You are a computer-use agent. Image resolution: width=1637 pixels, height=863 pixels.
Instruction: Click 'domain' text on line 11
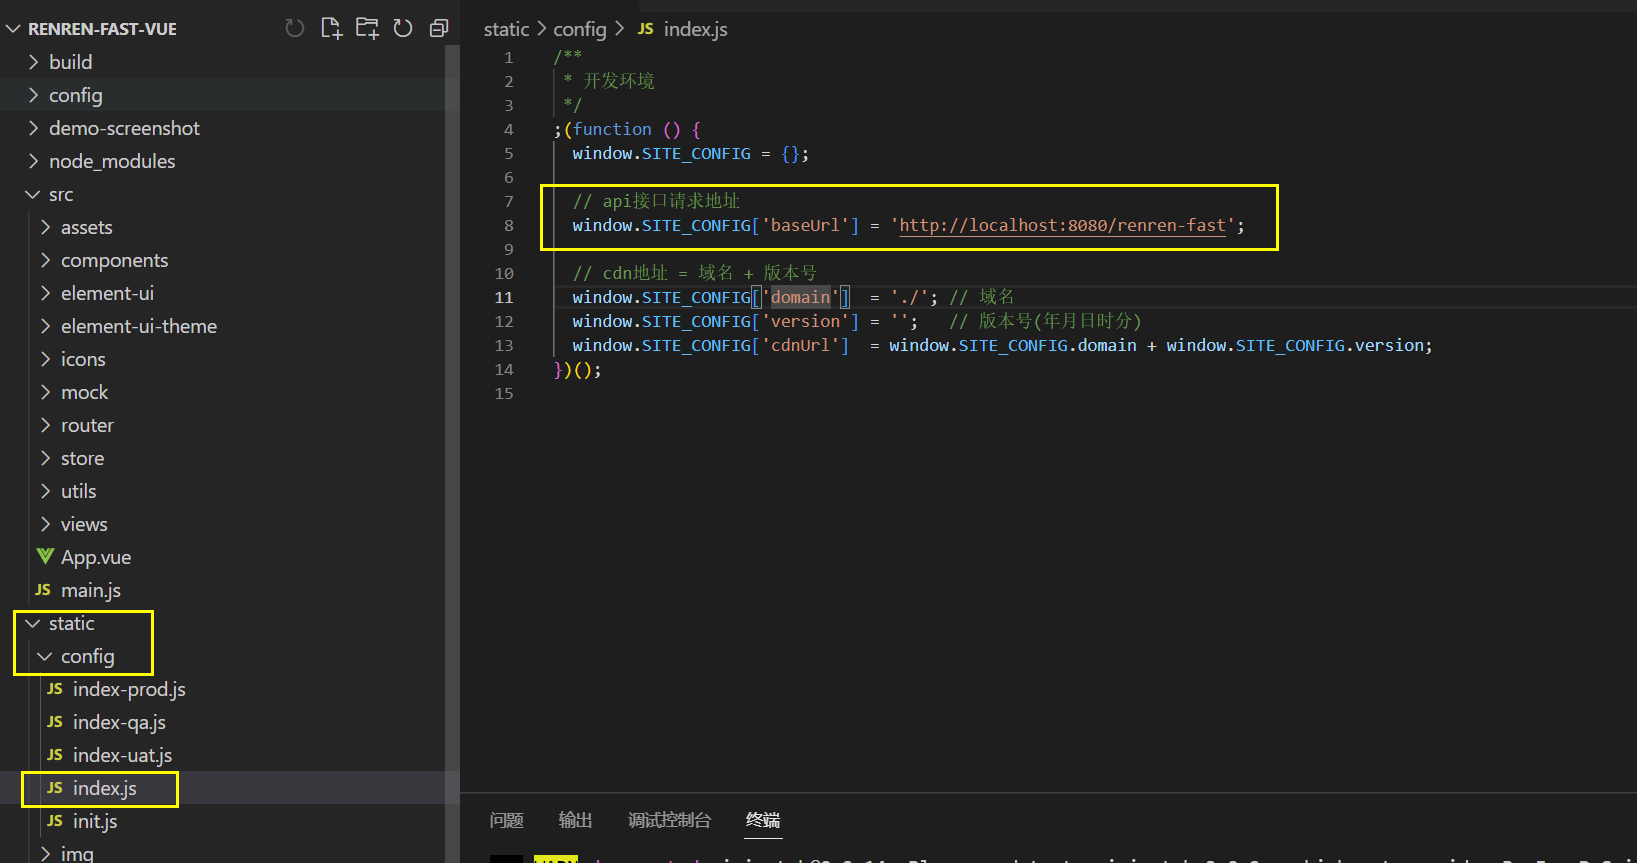coord(800,297)
